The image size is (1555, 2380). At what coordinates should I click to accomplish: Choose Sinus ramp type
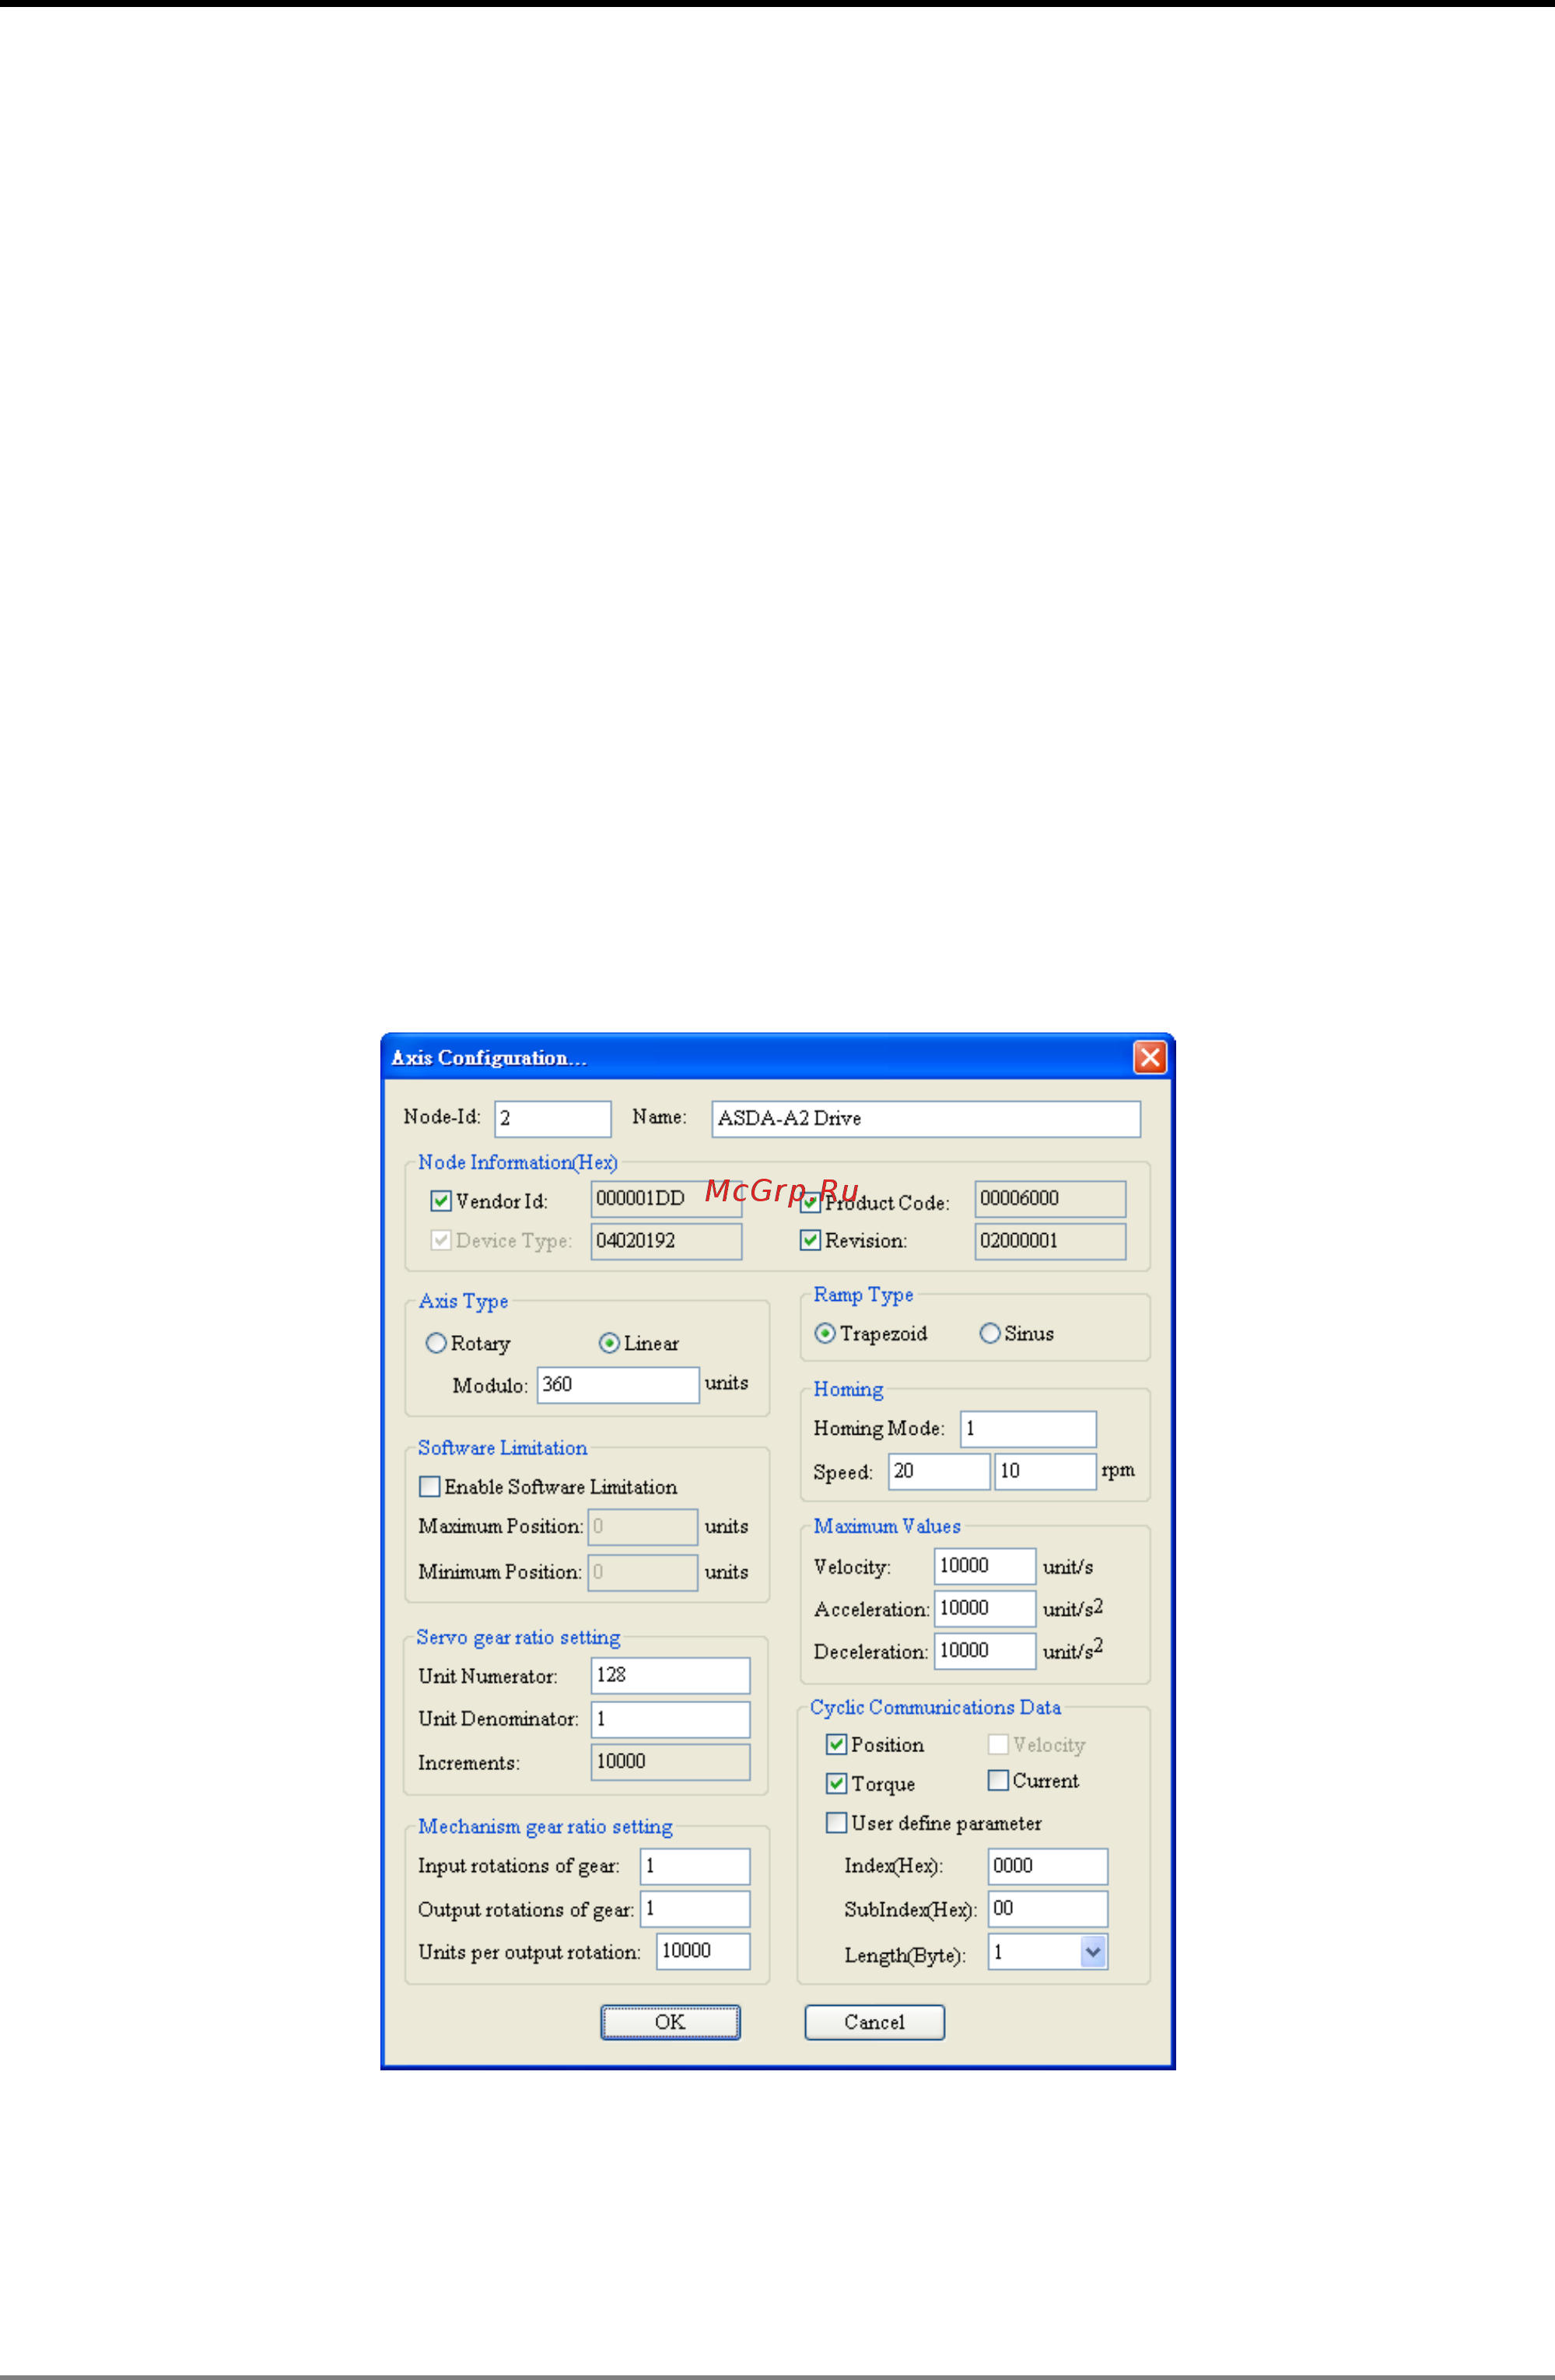990,1333
